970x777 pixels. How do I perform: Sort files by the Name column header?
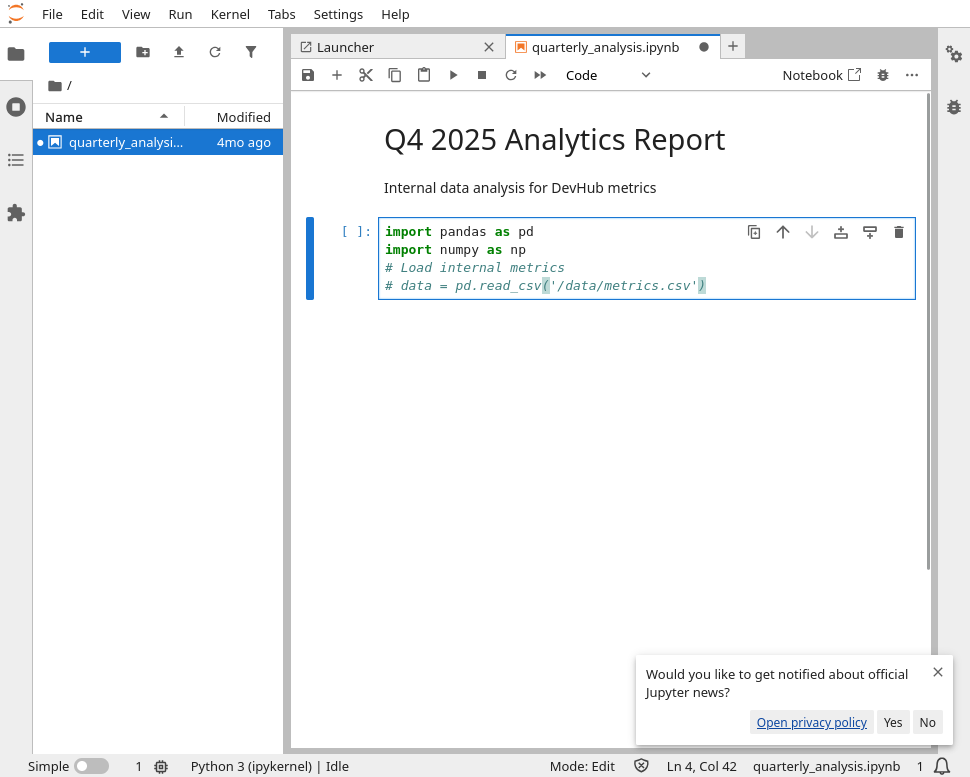(x=108, y=117)
